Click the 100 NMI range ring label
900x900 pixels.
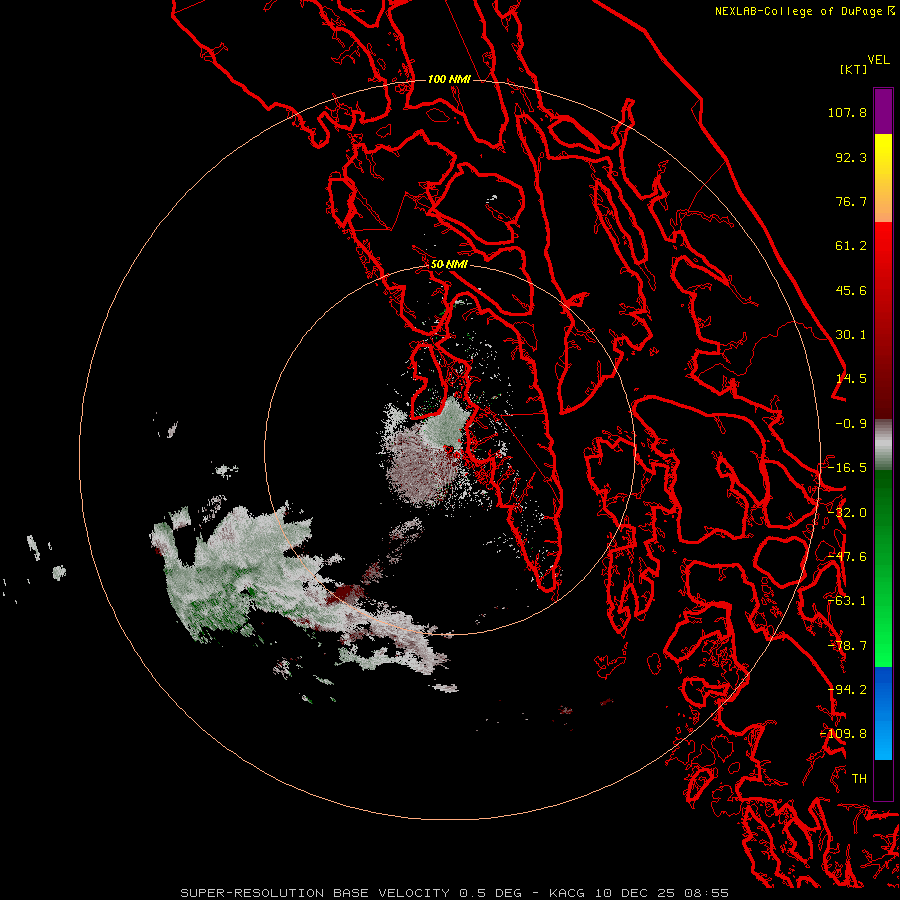449,79
